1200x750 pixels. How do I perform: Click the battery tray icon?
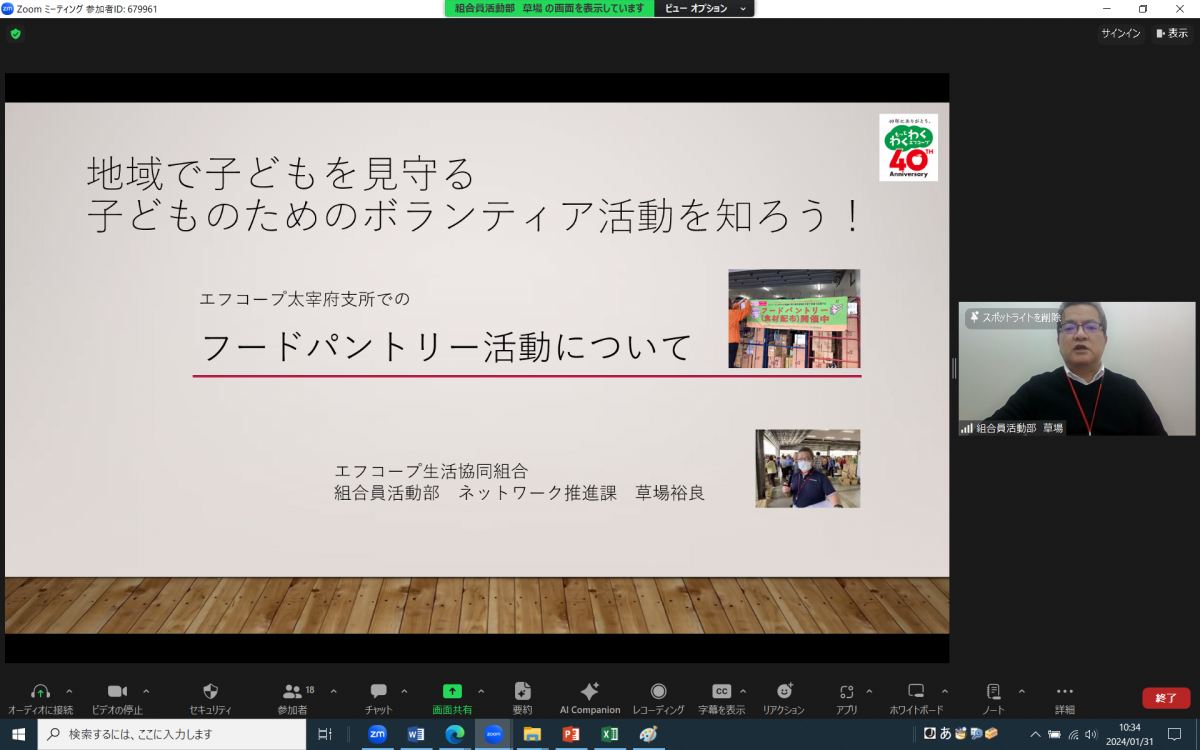click(1054, 734)
